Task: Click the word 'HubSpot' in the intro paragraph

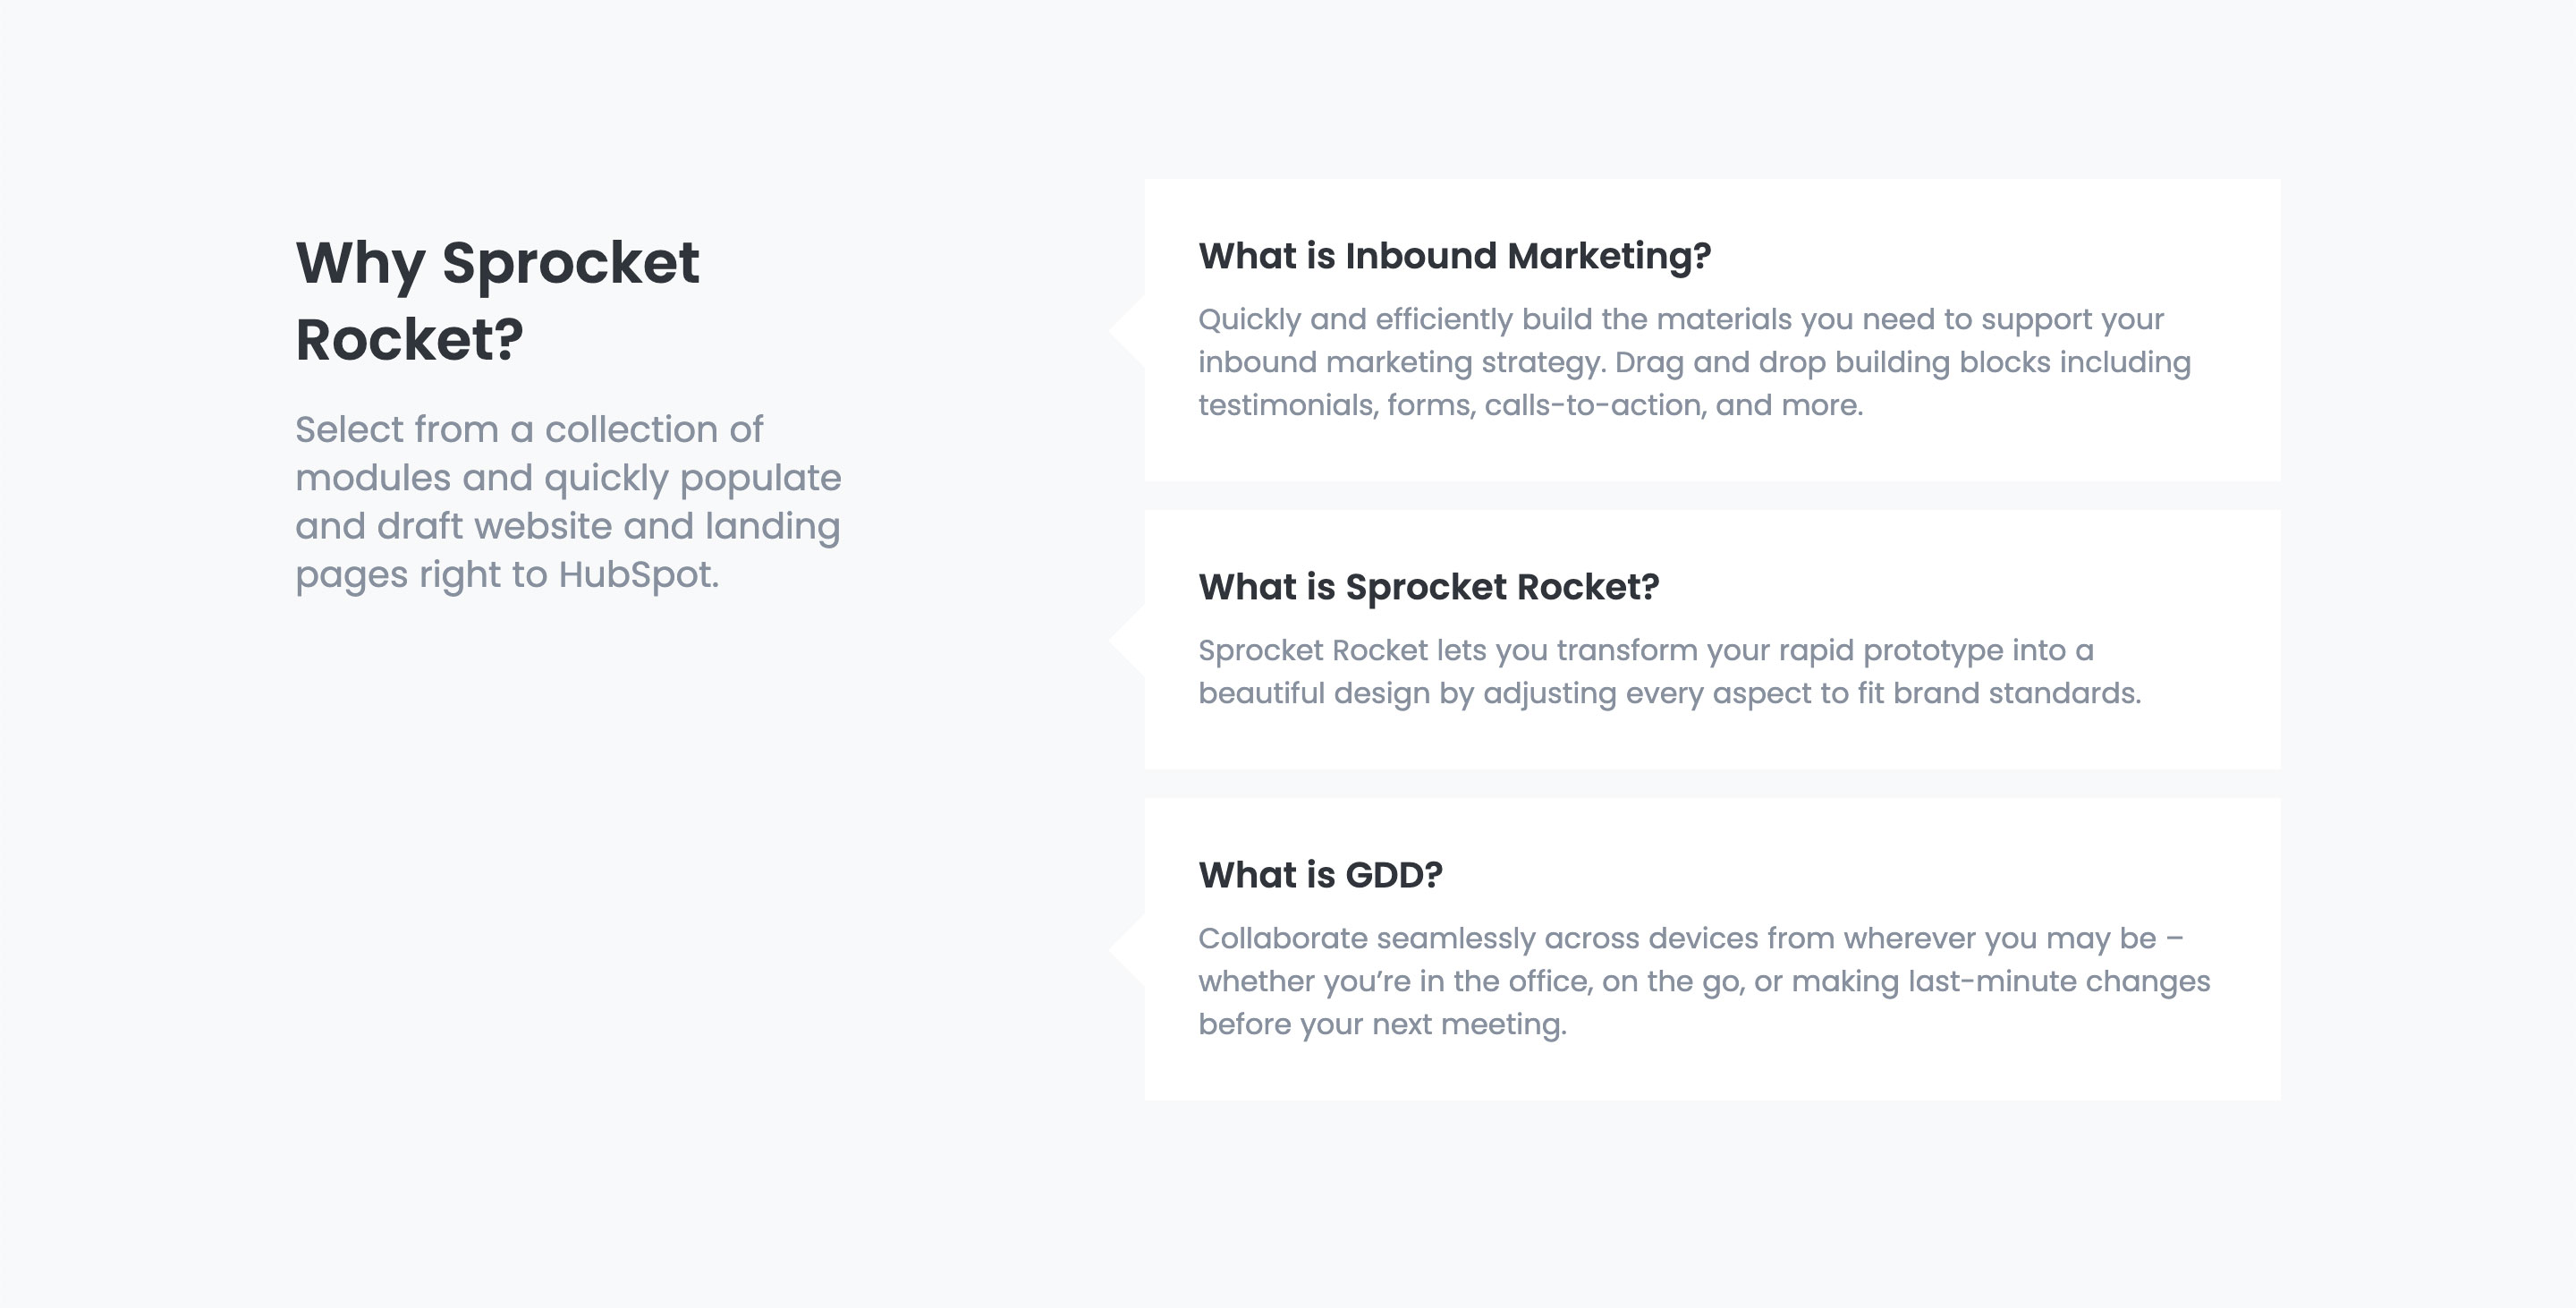Action: pyautogui.click(x=635, y=575)
